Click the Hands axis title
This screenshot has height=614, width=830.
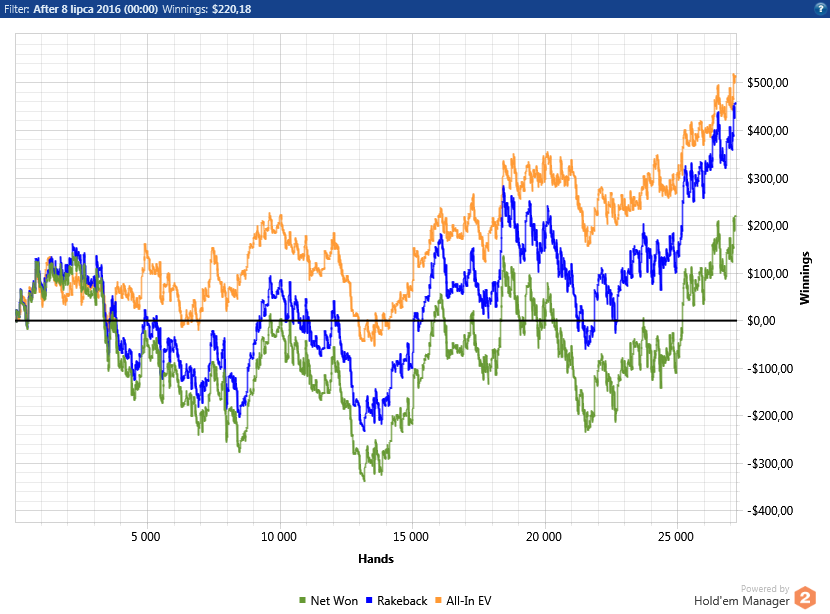[x=376, y=559]
